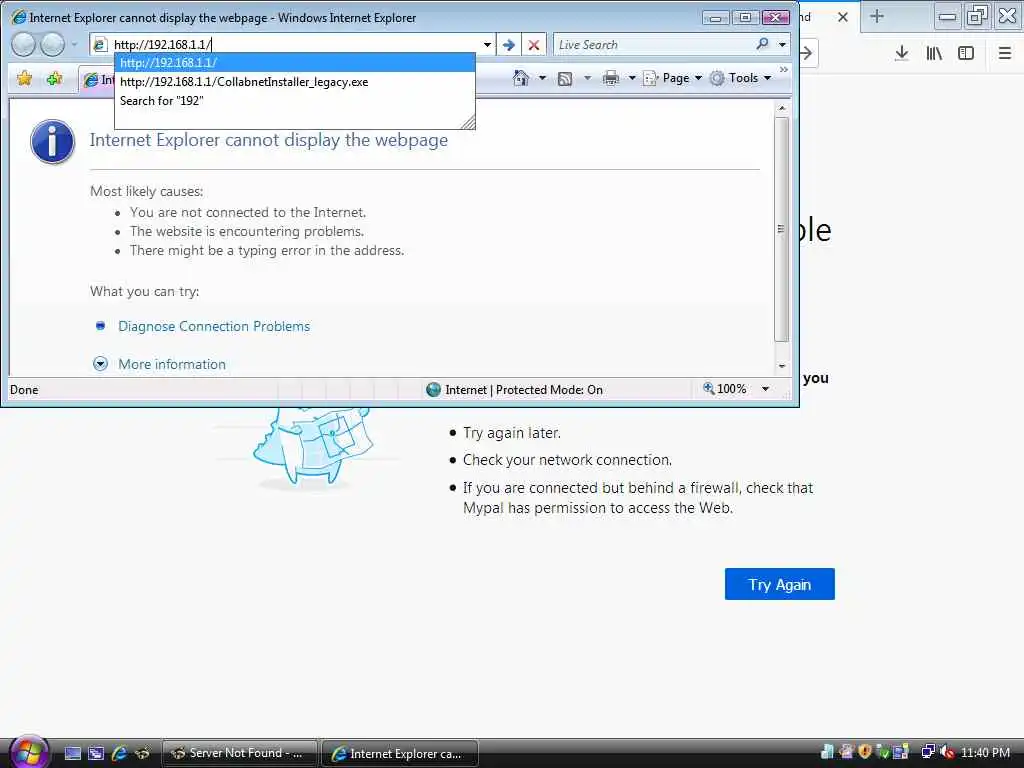Screen dimensions: 1024x768
Task: Click the Add to Favorites icon
Action: (x=54, y=78)
